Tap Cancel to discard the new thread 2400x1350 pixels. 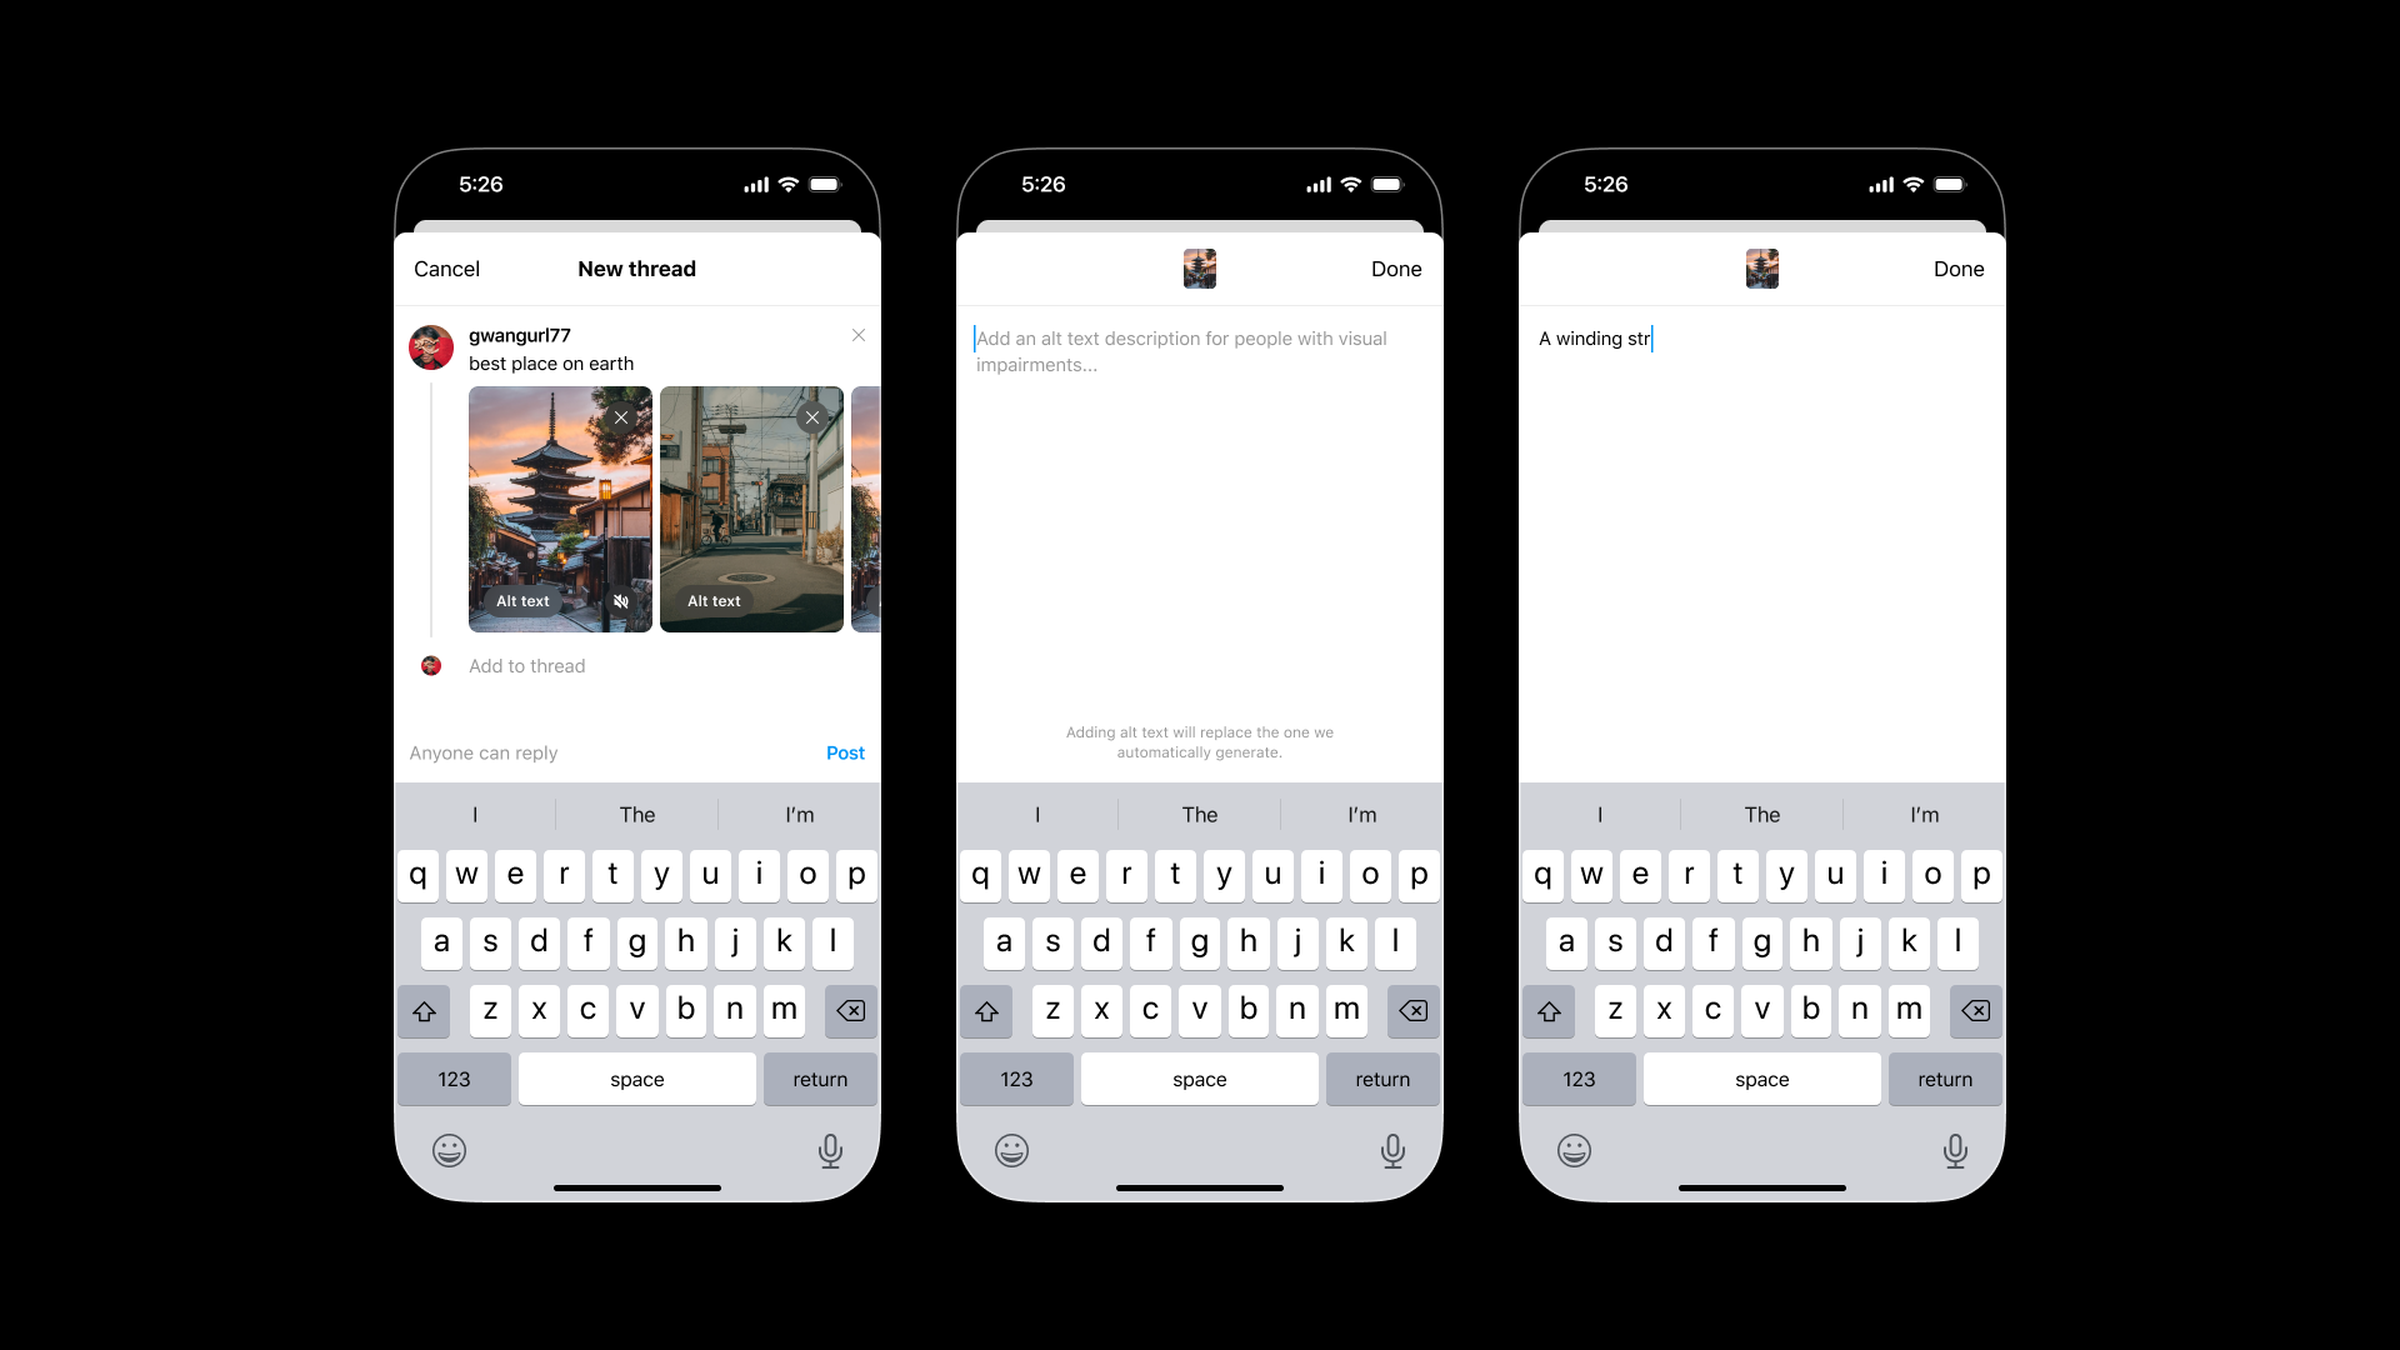[445, 269]
